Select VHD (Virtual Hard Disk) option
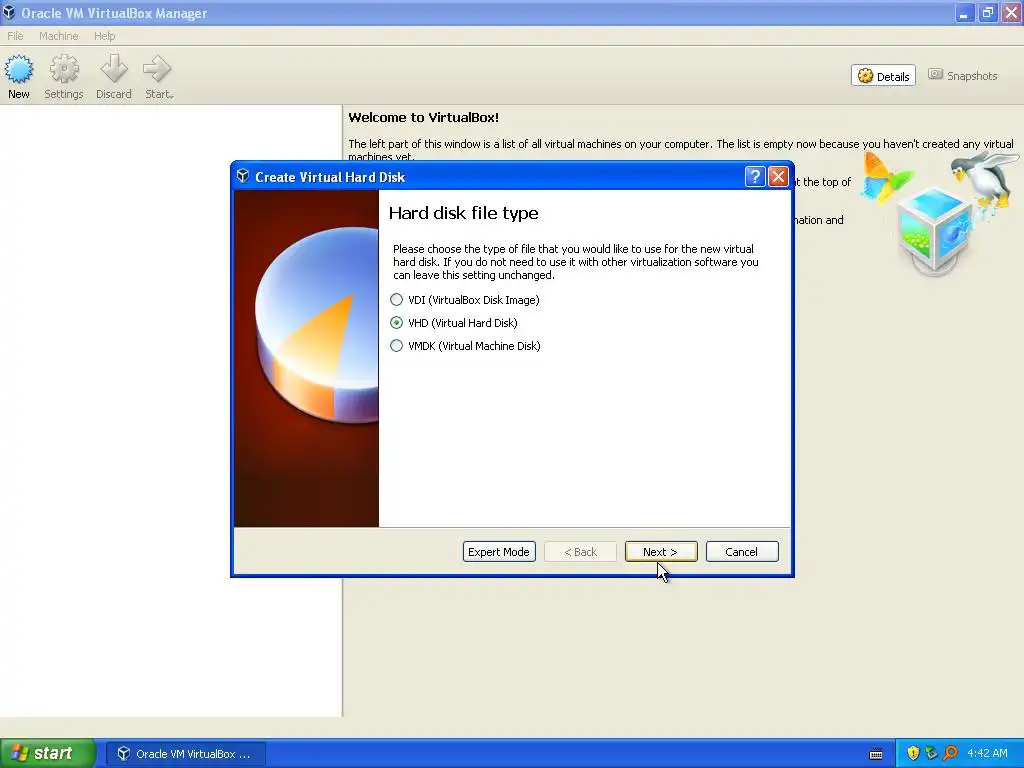Viewport: 1024px width, 768px height. [454, 323]
